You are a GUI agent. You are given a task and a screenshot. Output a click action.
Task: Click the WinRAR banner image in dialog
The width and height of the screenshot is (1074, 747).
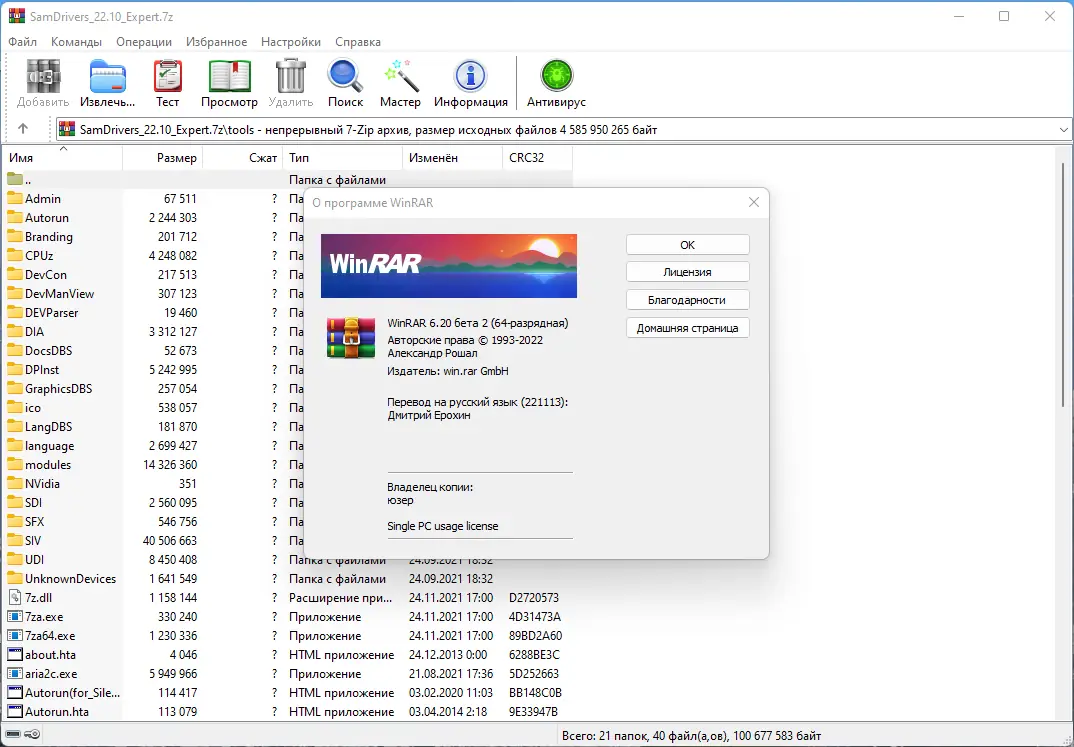click(449, 266)
